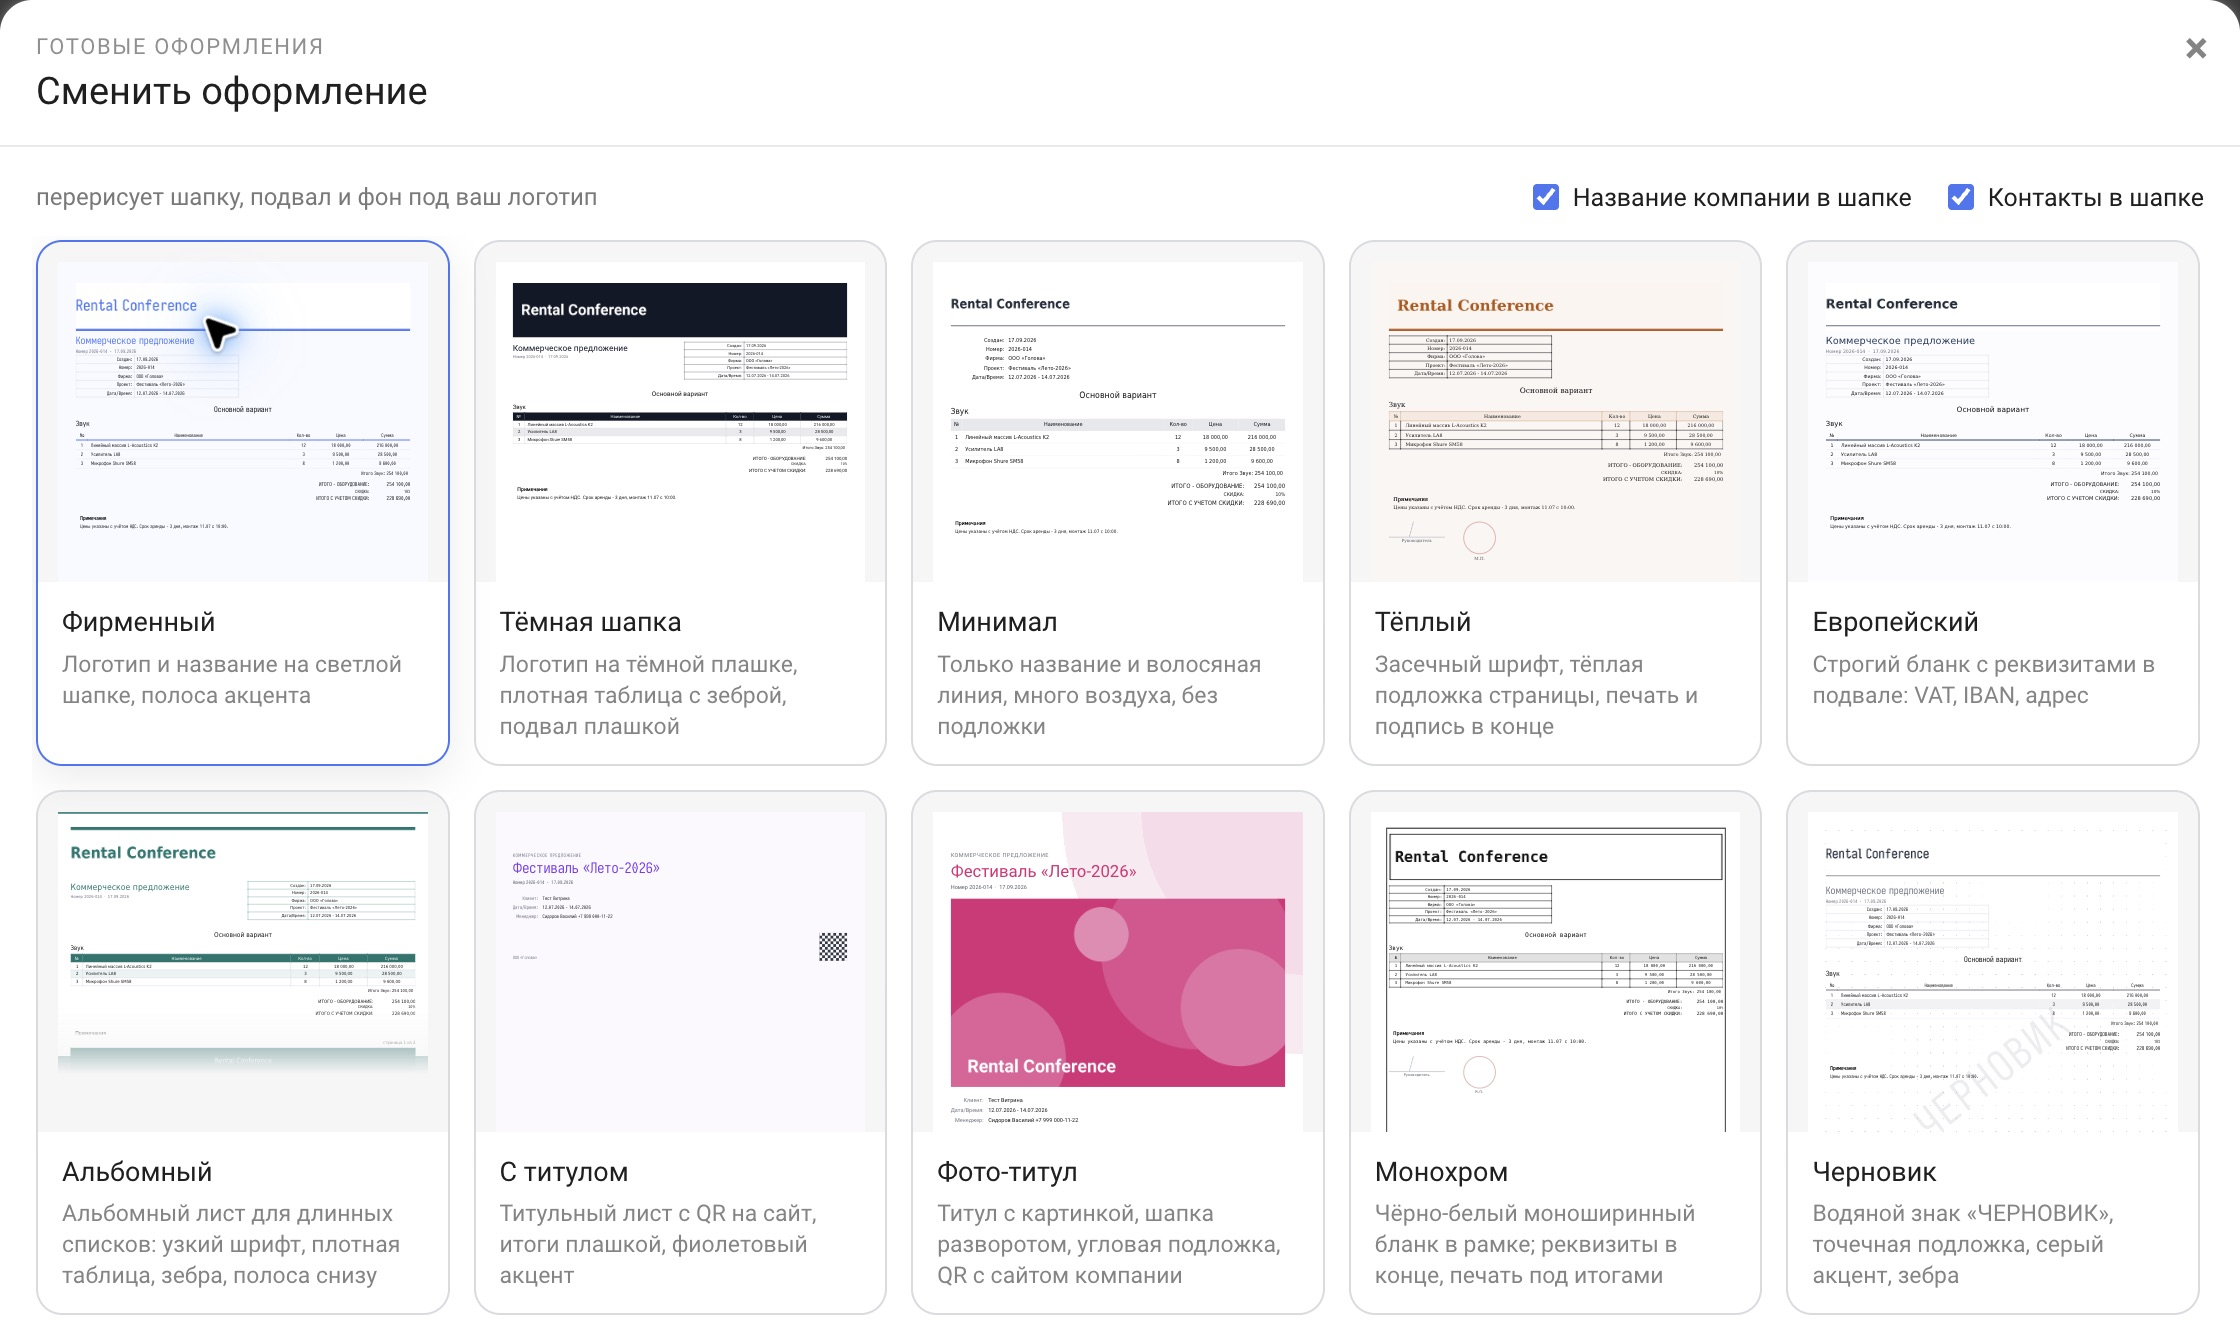Close the design picker dialog
This screenshot has height=1322, width=2240.
pos(2196,48)
